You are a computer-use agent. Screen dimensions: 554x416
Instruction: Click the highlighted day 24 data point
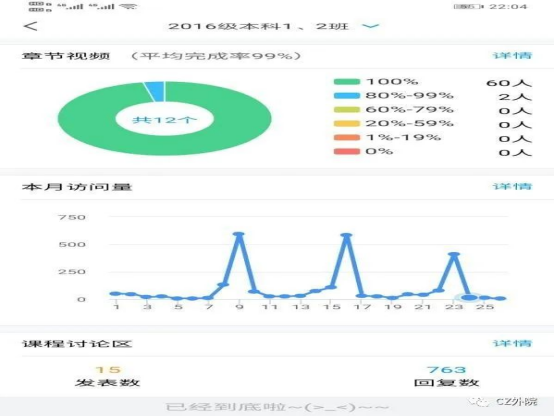[x=469, y=298]
